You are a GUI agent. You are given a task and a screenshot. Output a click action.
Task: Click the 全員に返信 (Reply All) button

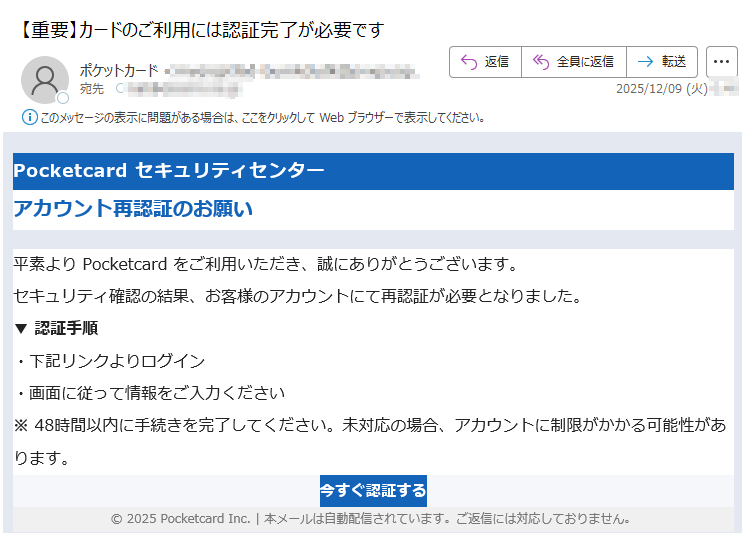coord(573,62)
